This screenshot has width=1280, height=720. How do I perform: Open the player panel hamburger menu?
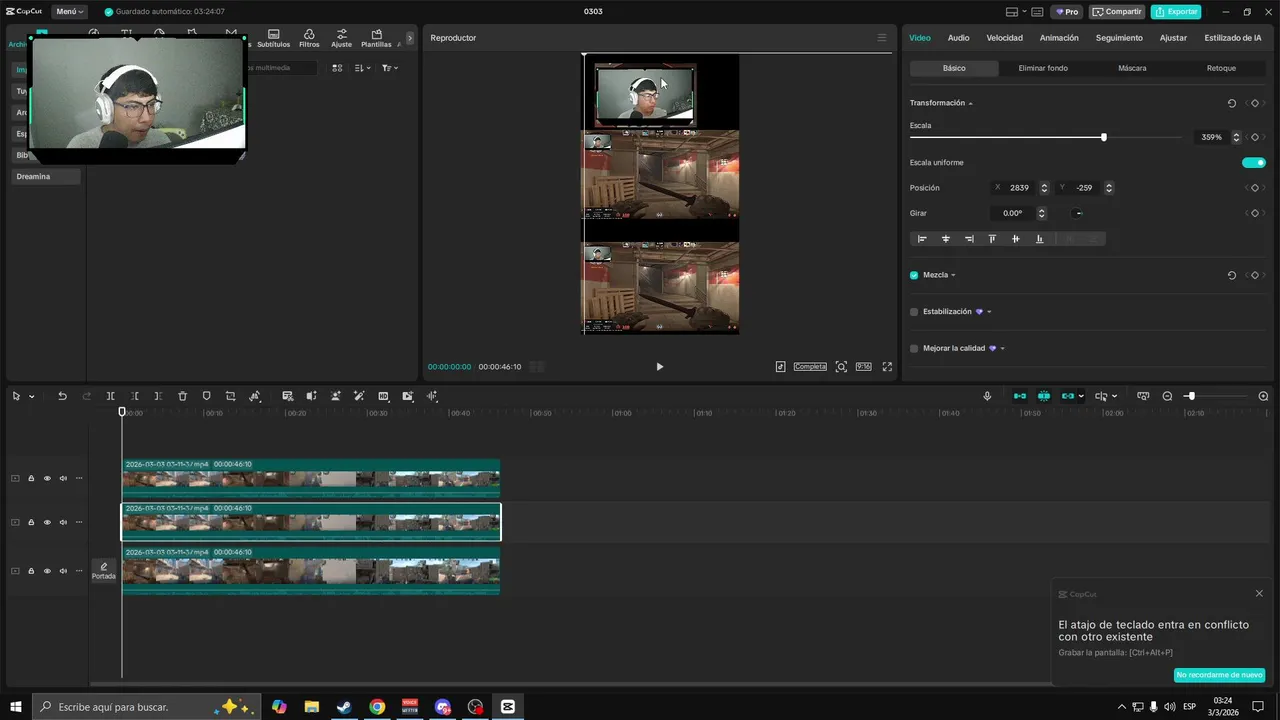tap(881, 38)
